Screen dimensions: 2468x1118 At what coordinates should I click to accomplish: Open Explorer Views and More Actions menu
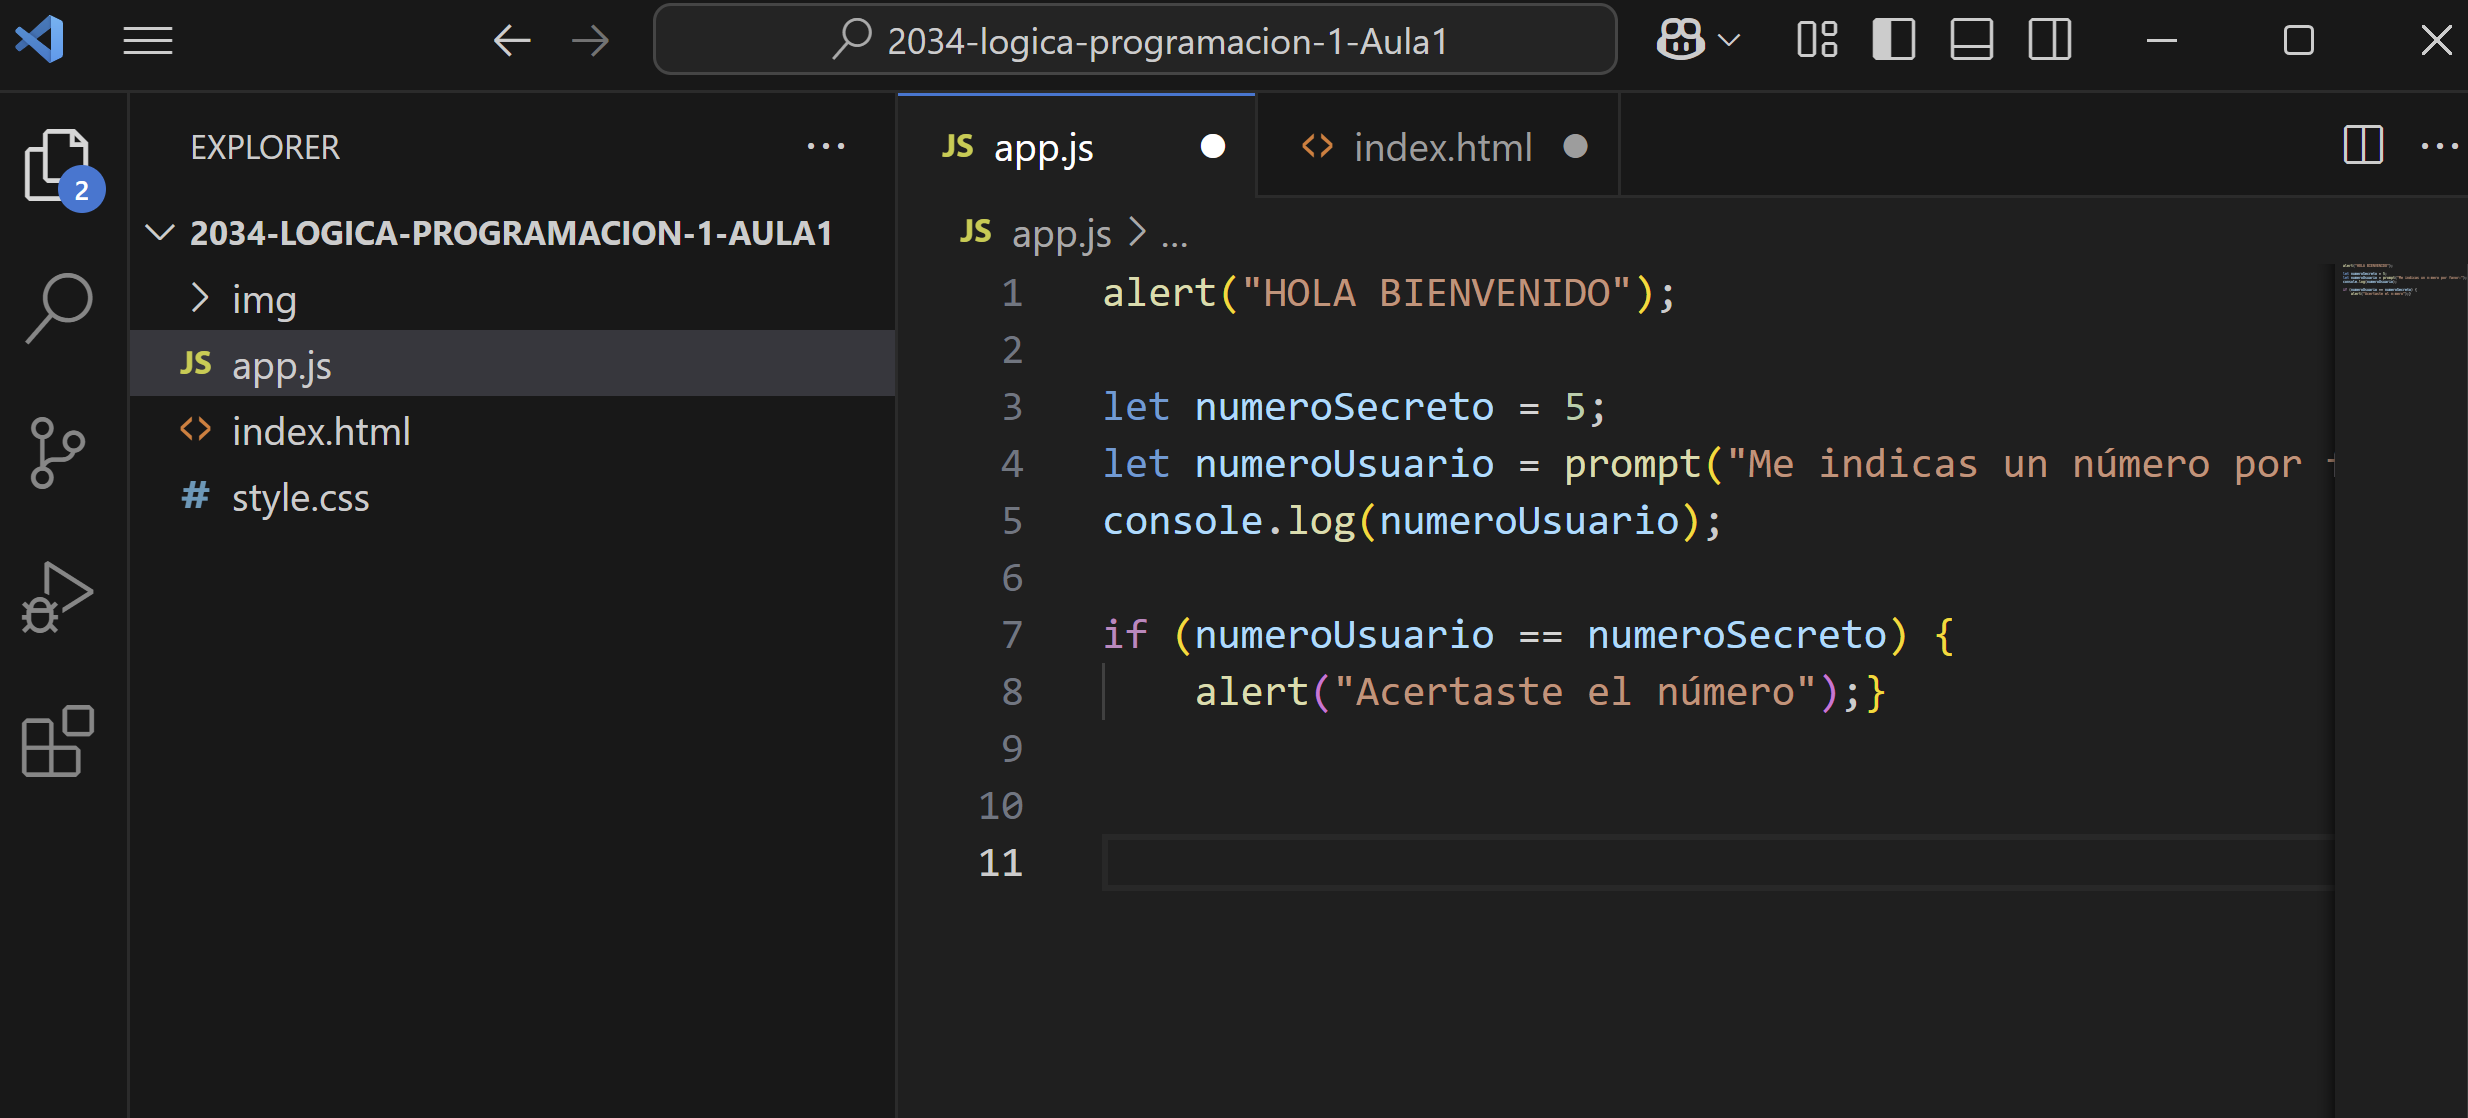pyautogui.click(x=826, y=146)
